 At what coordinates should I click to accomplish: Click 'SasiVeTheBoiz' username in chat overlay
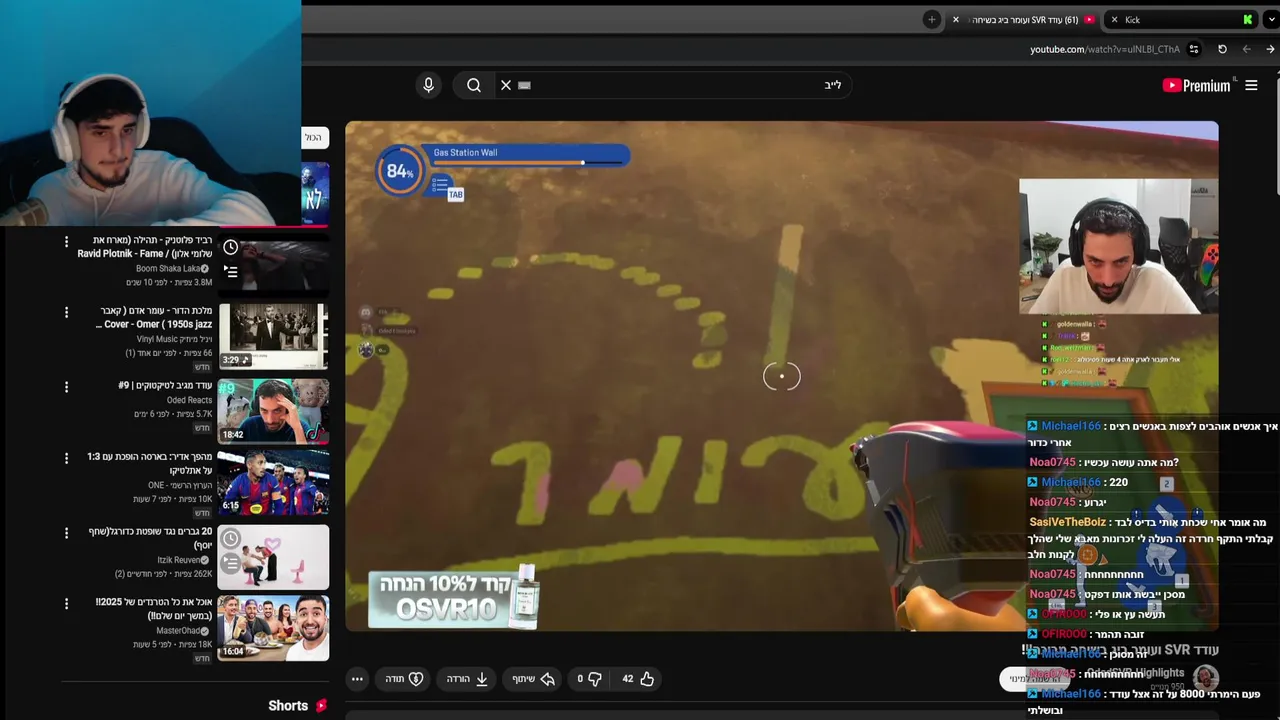pos(1067,522)
